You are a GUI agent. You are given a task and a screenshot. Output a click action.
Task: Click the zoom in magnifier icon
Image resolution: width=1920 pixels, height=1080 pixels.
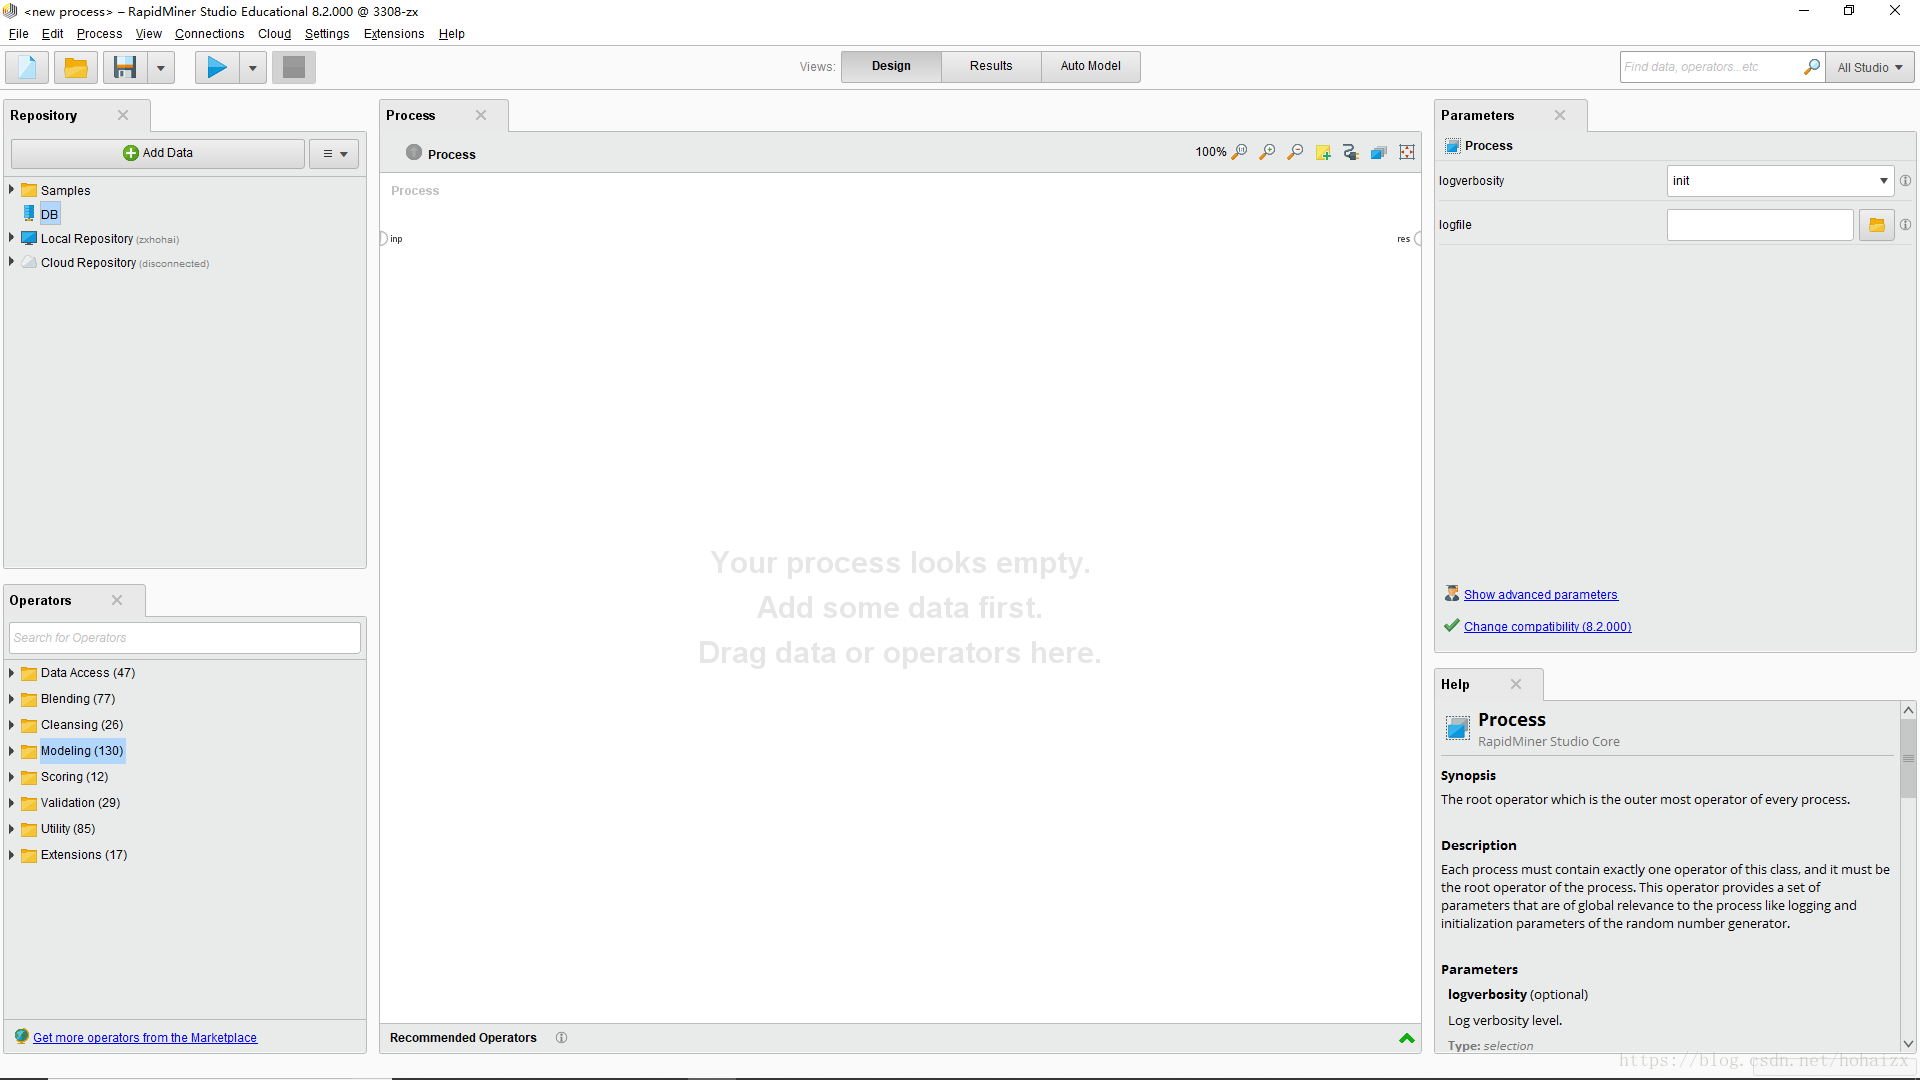(x=1267, y=152)
